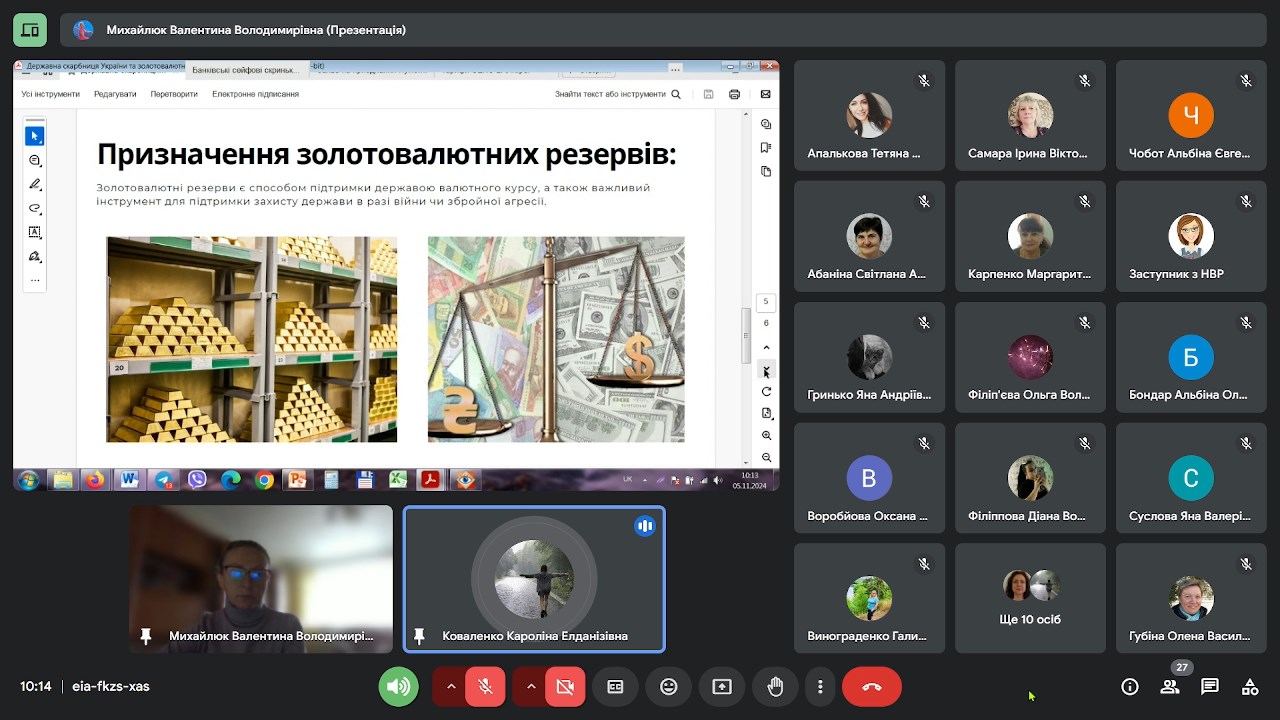The height and width of the screenshot is (720, 1280).
Task: Rotate the PDF page clockwise
Action: click(x=766, y=391)
